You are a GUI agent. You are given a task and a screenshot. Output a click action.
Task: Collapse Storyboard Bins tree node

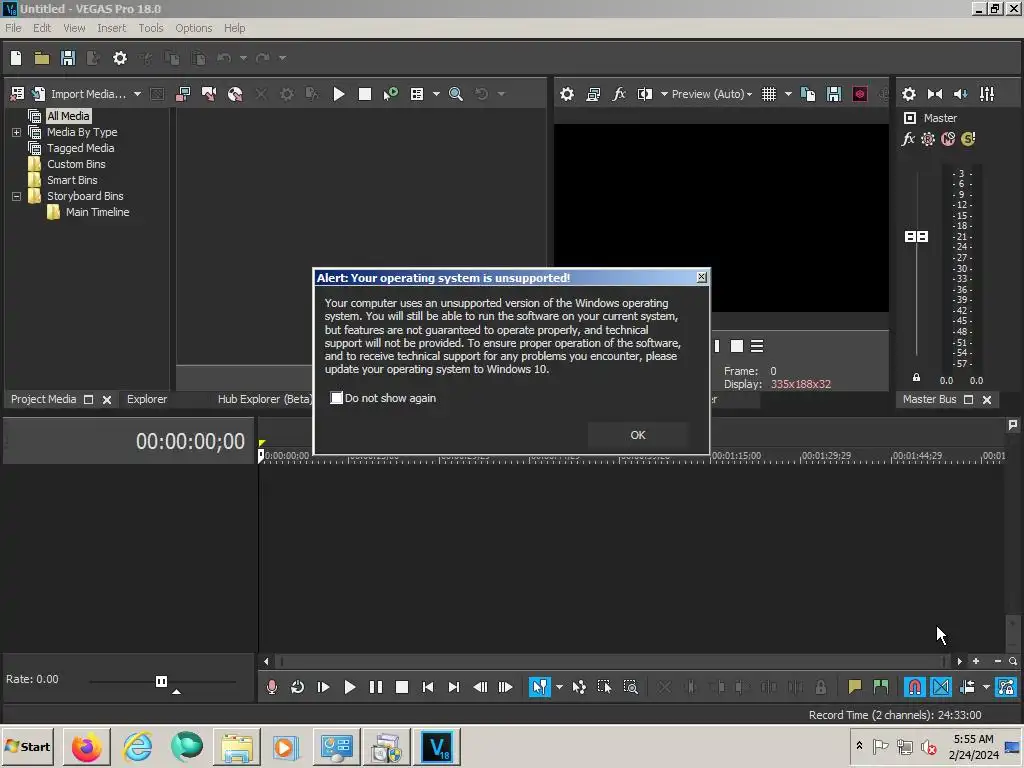coord(16,196)
